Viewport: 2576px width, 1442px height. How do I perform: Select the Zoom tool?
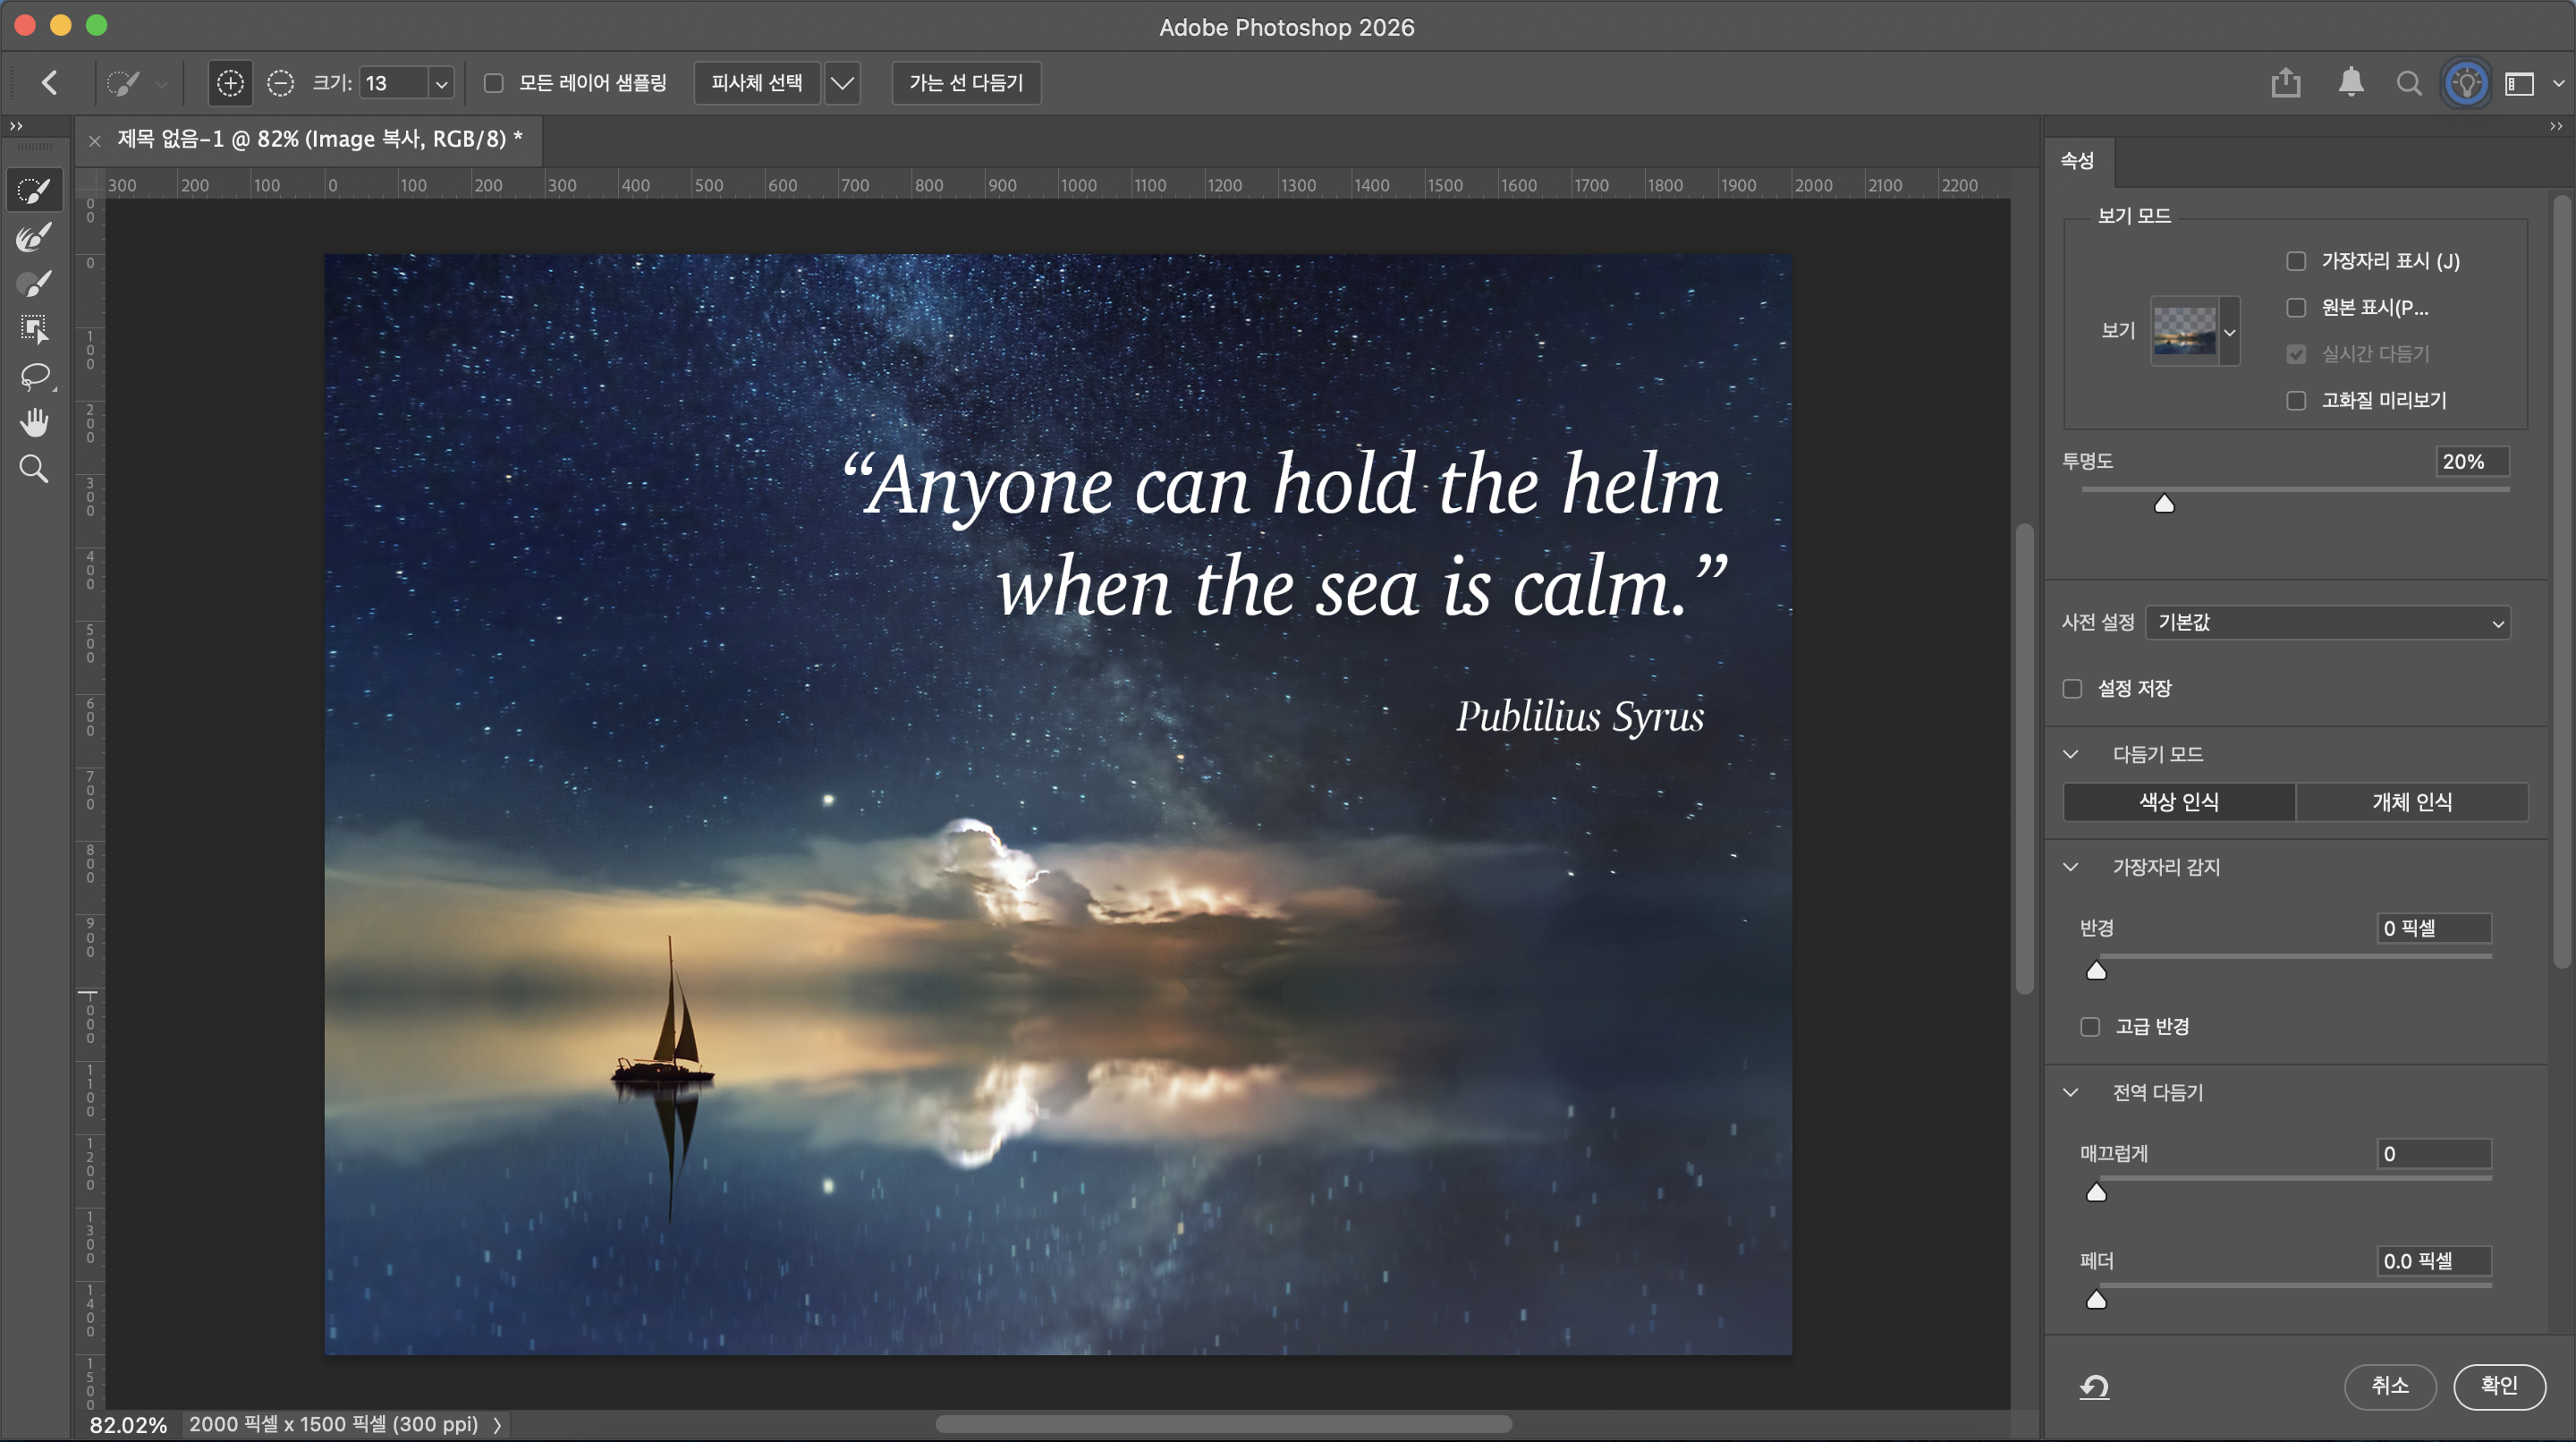[x=34, y=468]
